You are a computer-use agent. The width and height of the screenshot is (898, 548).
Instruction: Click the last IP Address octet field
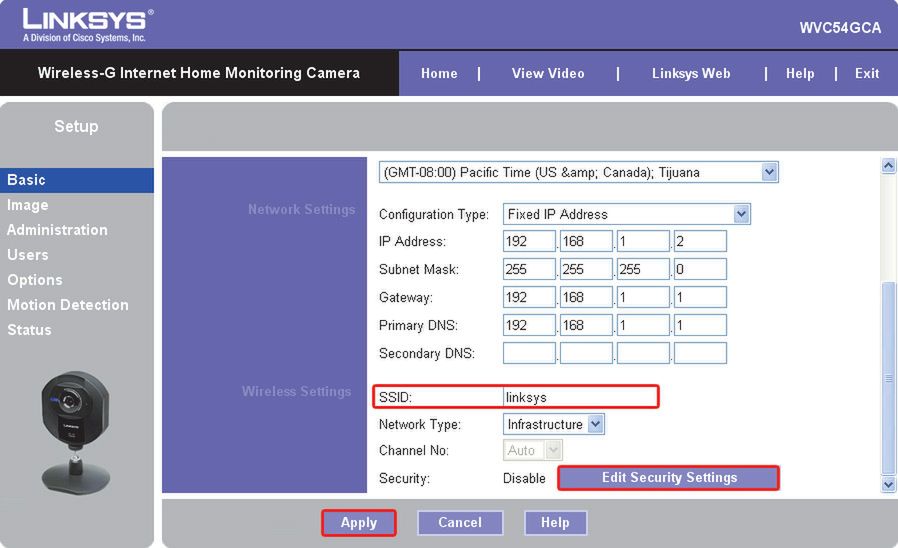[x=700, y=241]
